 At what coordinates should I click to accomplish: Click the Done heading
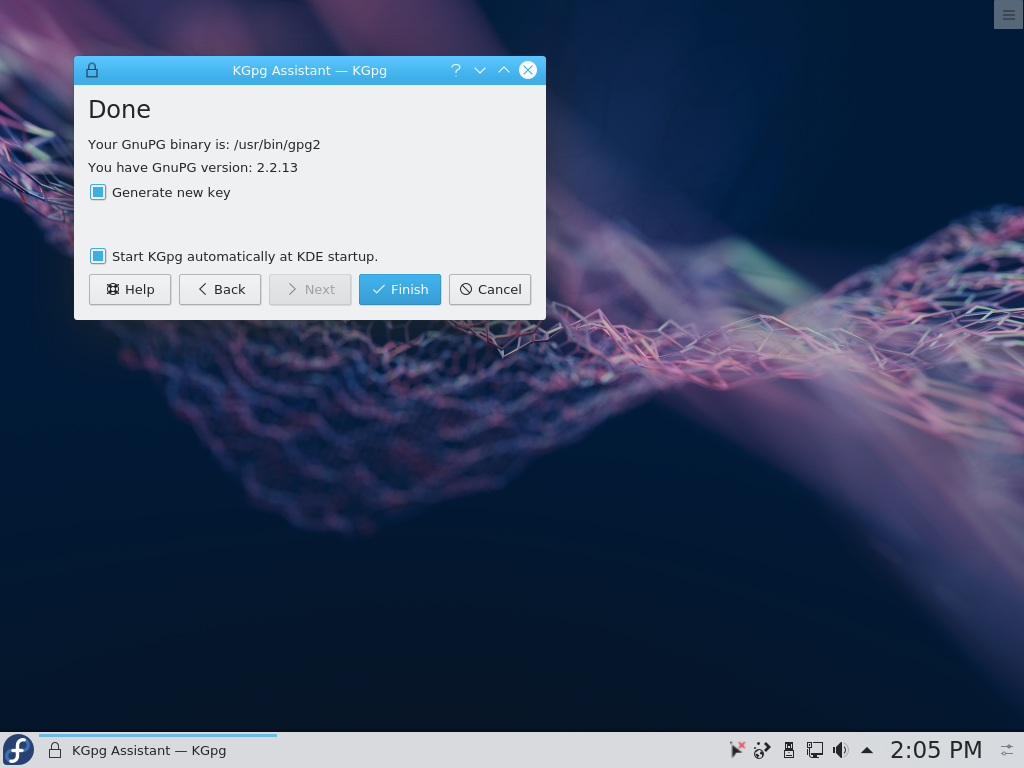pos(120,109)
